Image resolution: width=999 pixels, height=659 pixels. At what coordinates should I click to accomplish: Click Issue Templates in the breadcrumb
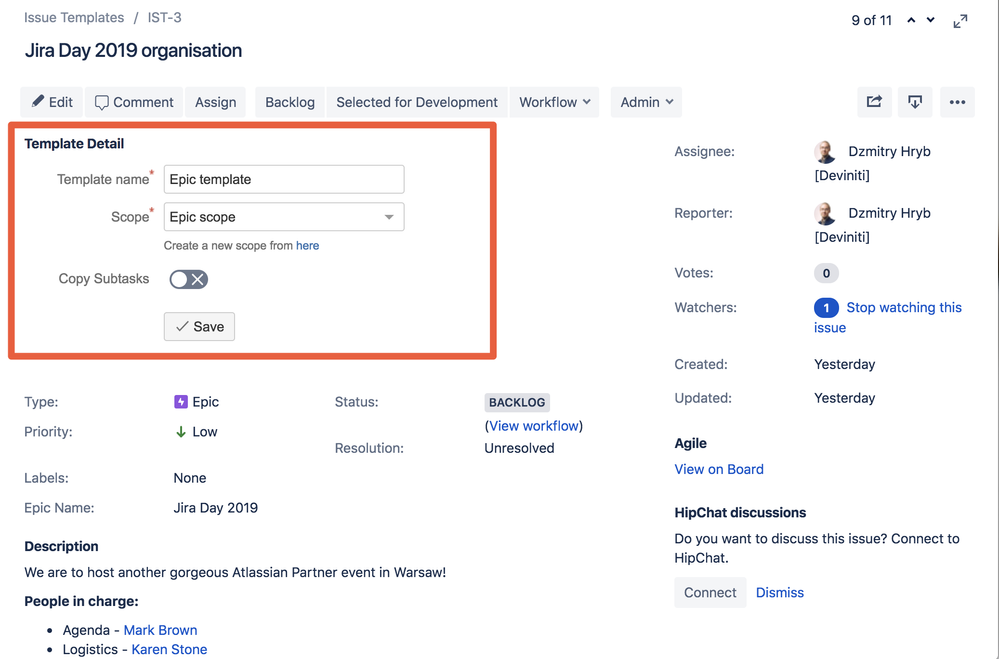73,17
